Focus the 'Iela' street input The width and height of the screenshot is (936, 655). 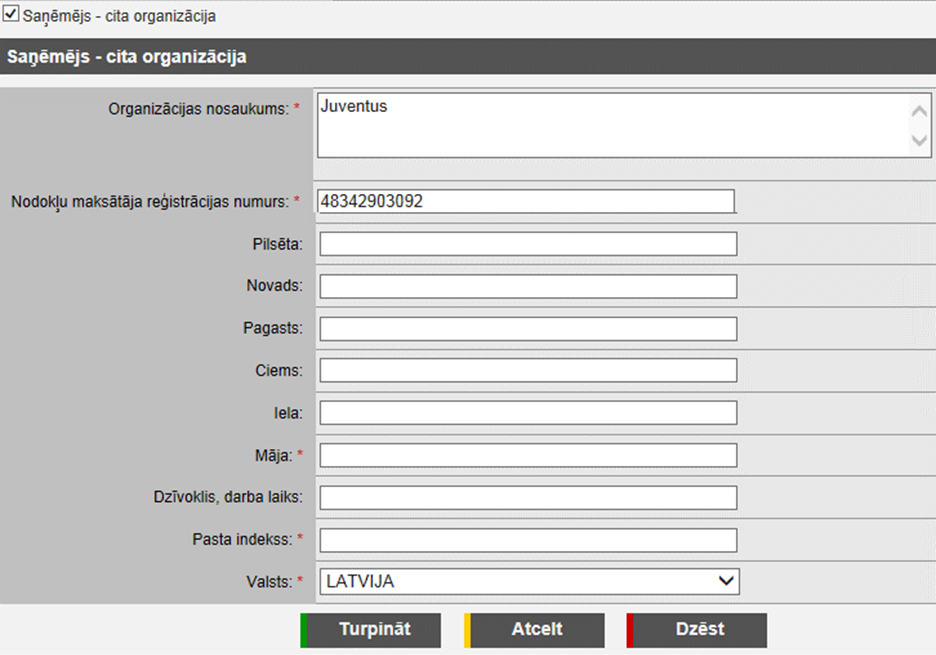[528, 413]
